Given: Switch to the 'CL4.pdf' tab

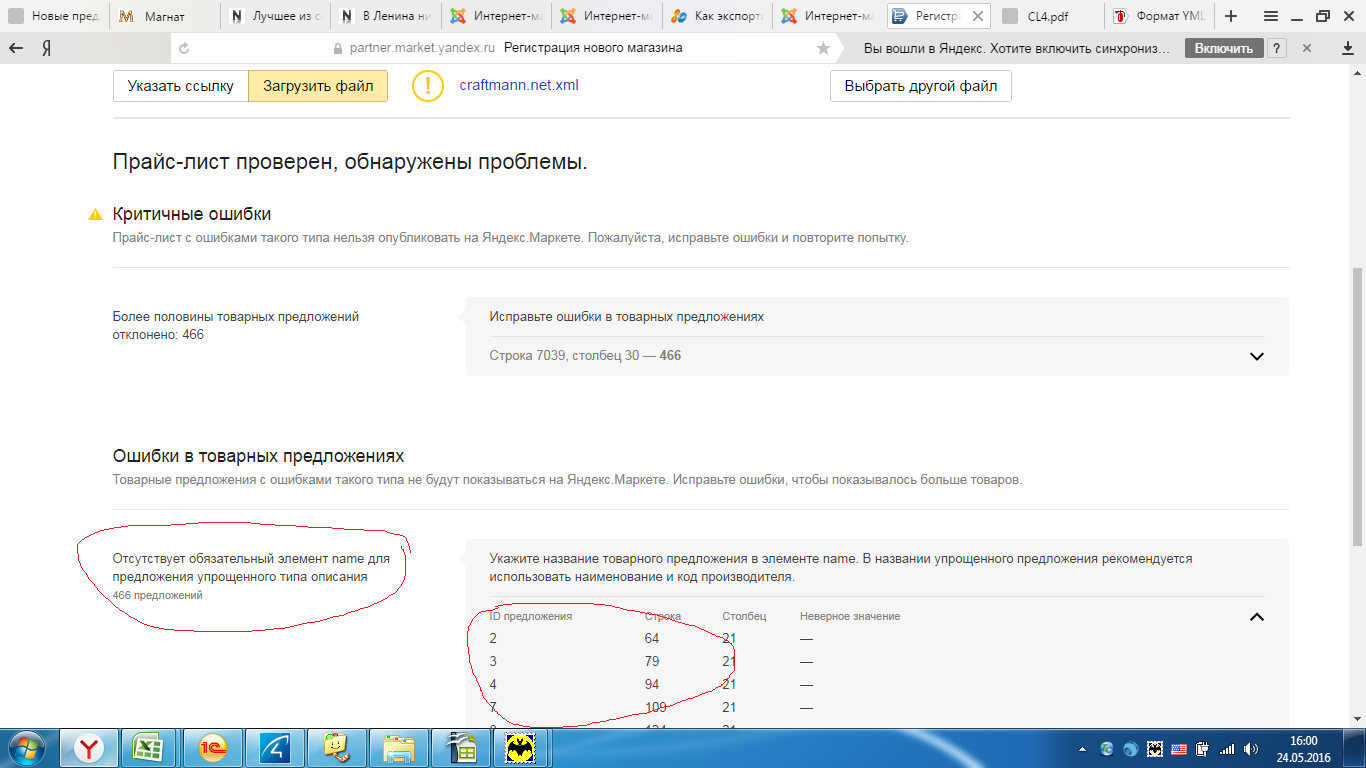Looking at the screenshot, I should pos(1048,16).
